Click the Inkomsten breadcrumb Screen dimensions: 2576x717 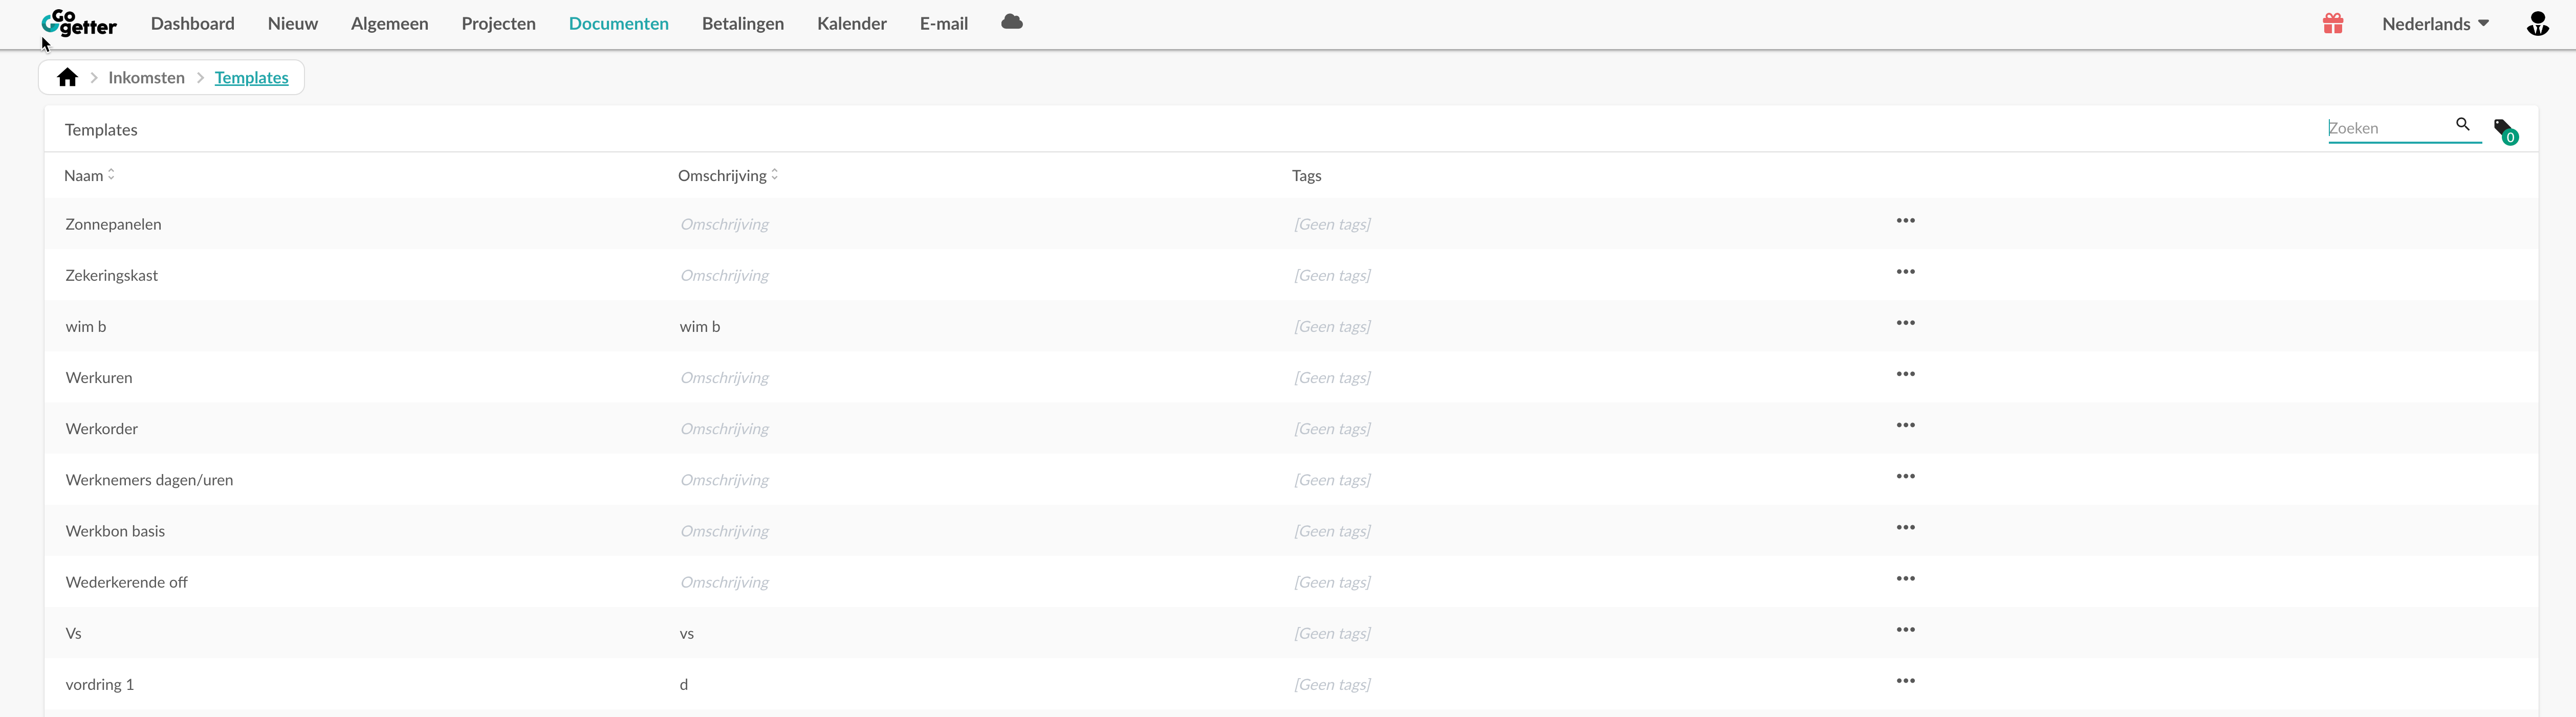point(147,77)
